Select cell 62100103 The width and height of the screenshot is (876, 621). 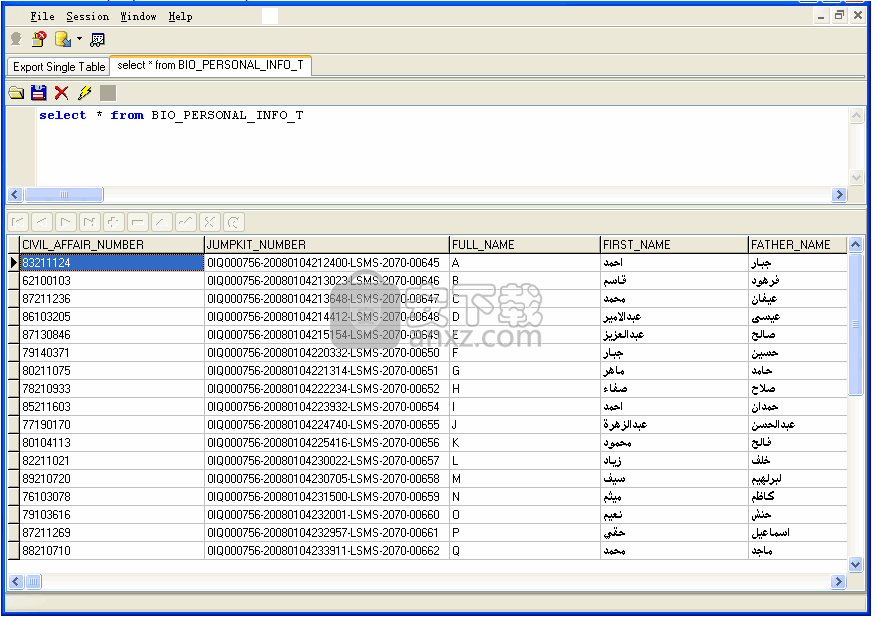click(112, 281)
